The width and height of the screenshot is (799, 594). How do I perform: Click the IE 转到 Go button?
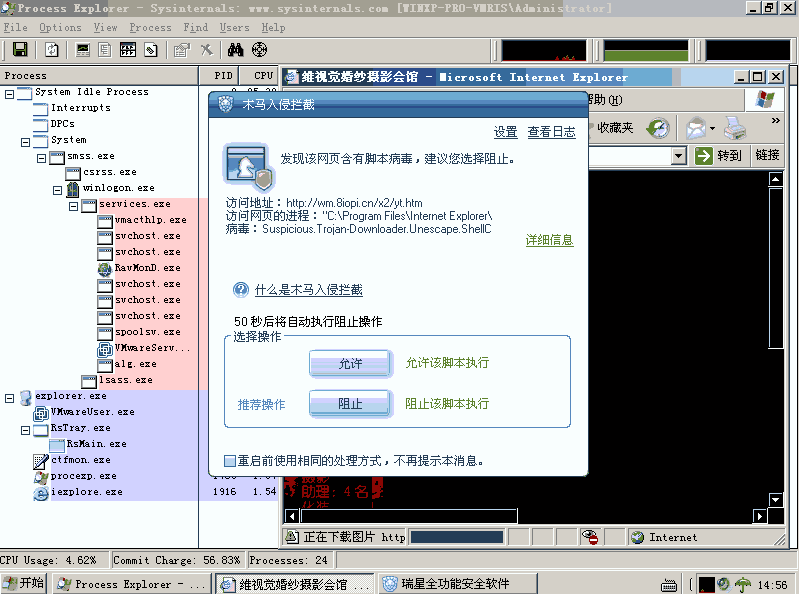pyautogui.click(x=718, y=155)
